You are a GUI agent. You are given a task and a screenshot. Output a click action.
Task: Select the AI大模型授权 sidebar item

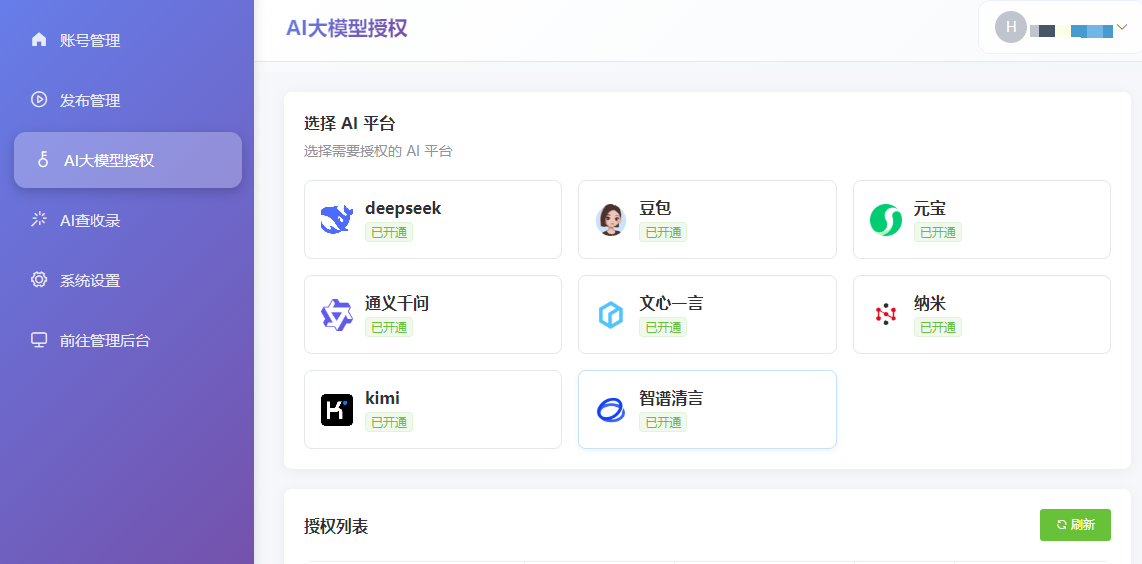pyautogui.click(x=128, y=160)
